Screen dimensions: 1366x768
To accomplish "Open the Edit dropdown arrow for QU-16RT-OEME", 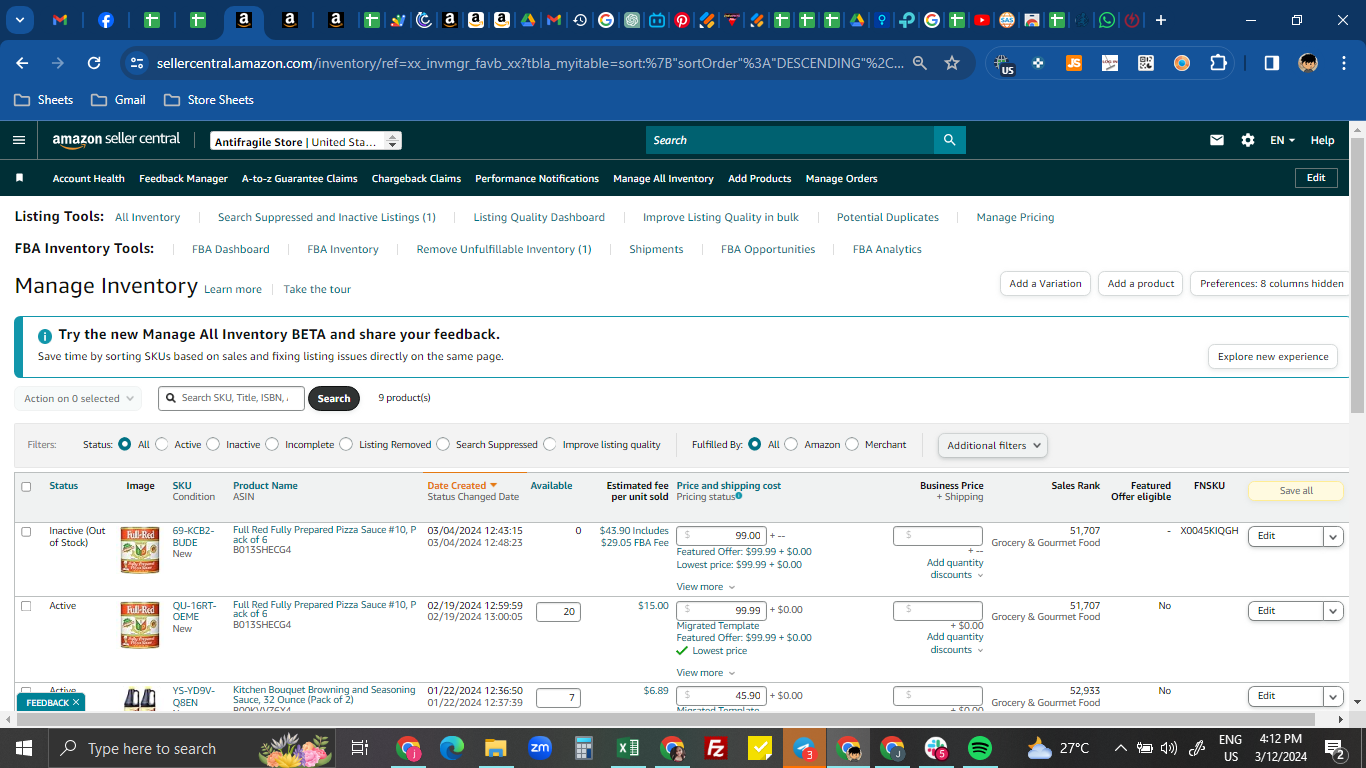I will pyautogui.click(x=1333, y=611).
